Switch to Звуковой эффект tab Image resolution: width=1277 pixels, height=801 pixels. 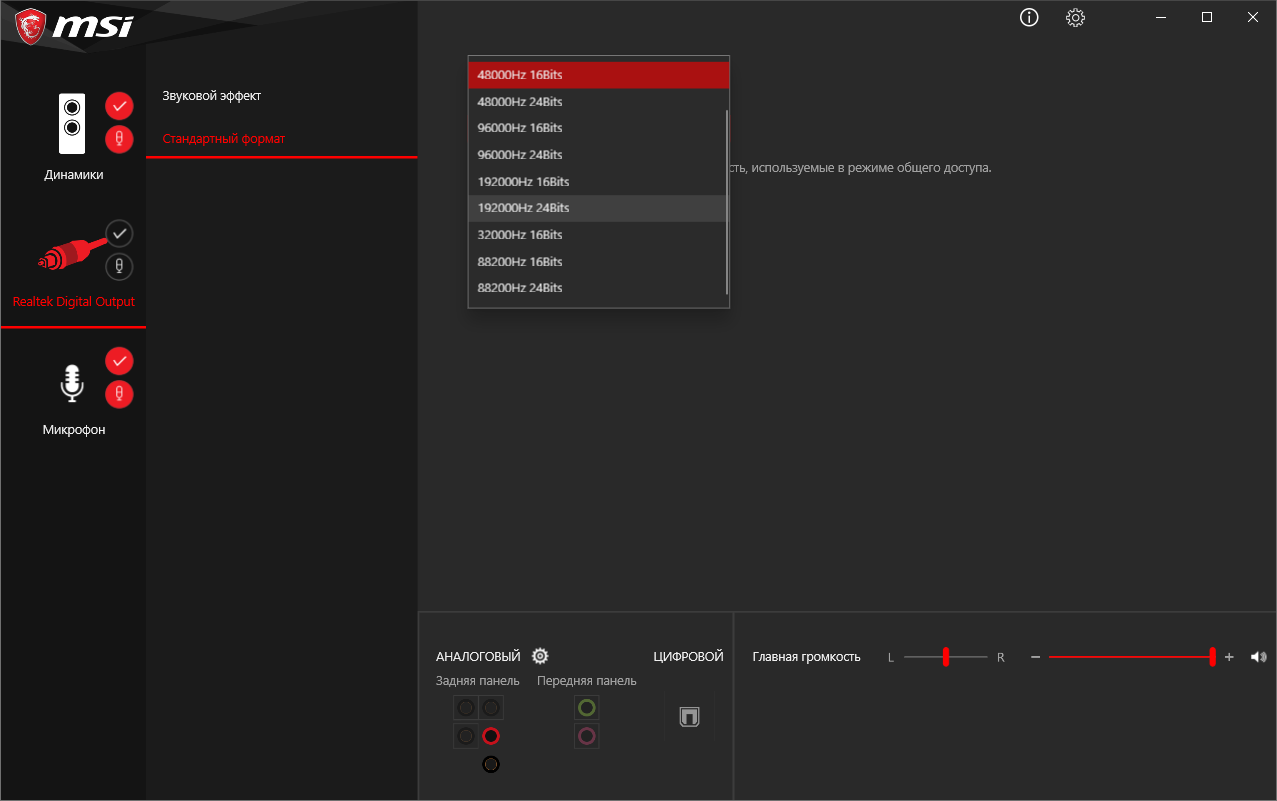(211, 96)
